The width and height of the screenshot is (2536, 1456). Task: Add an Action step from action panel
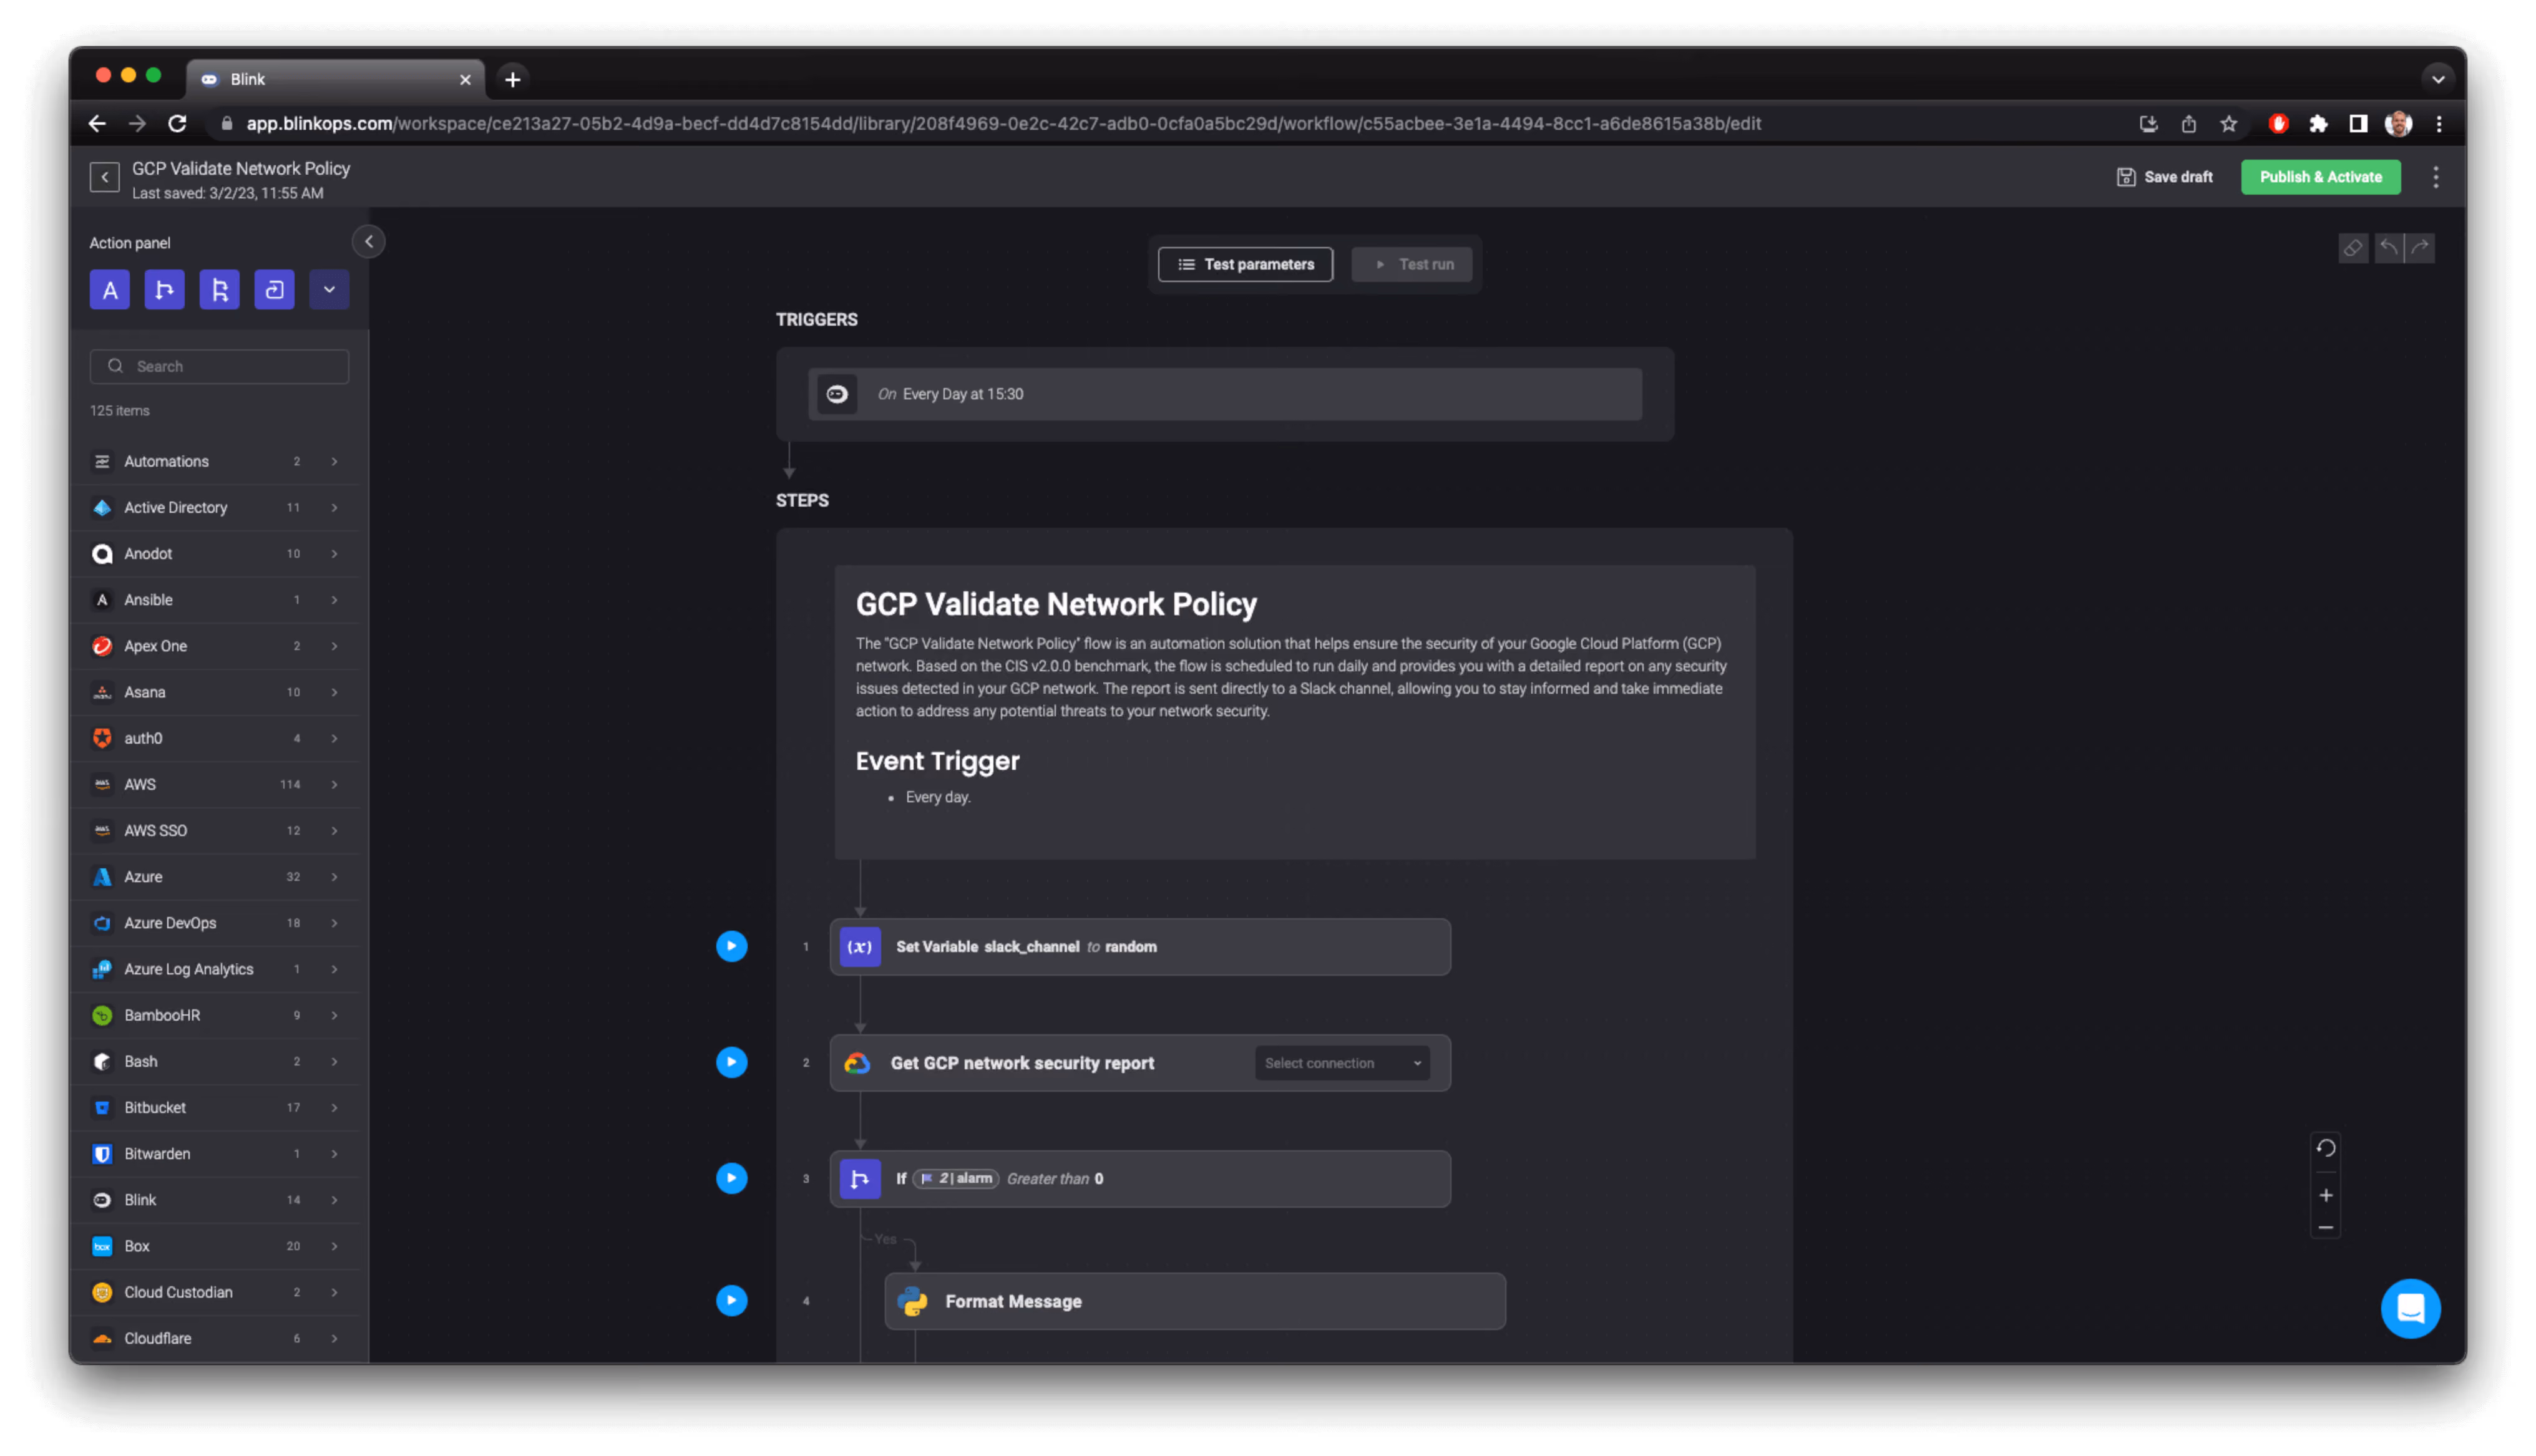110,290
